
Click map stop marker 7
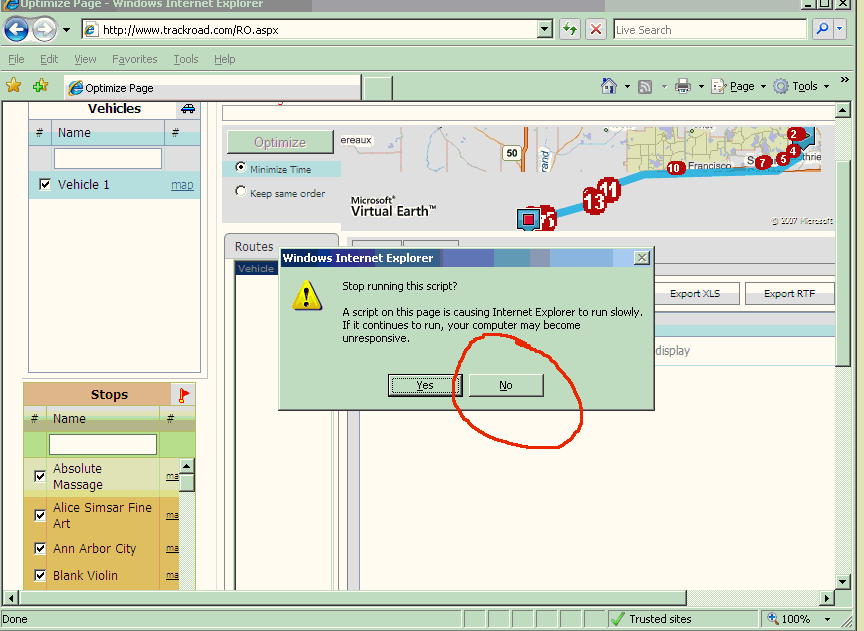[x=763, y=163]
